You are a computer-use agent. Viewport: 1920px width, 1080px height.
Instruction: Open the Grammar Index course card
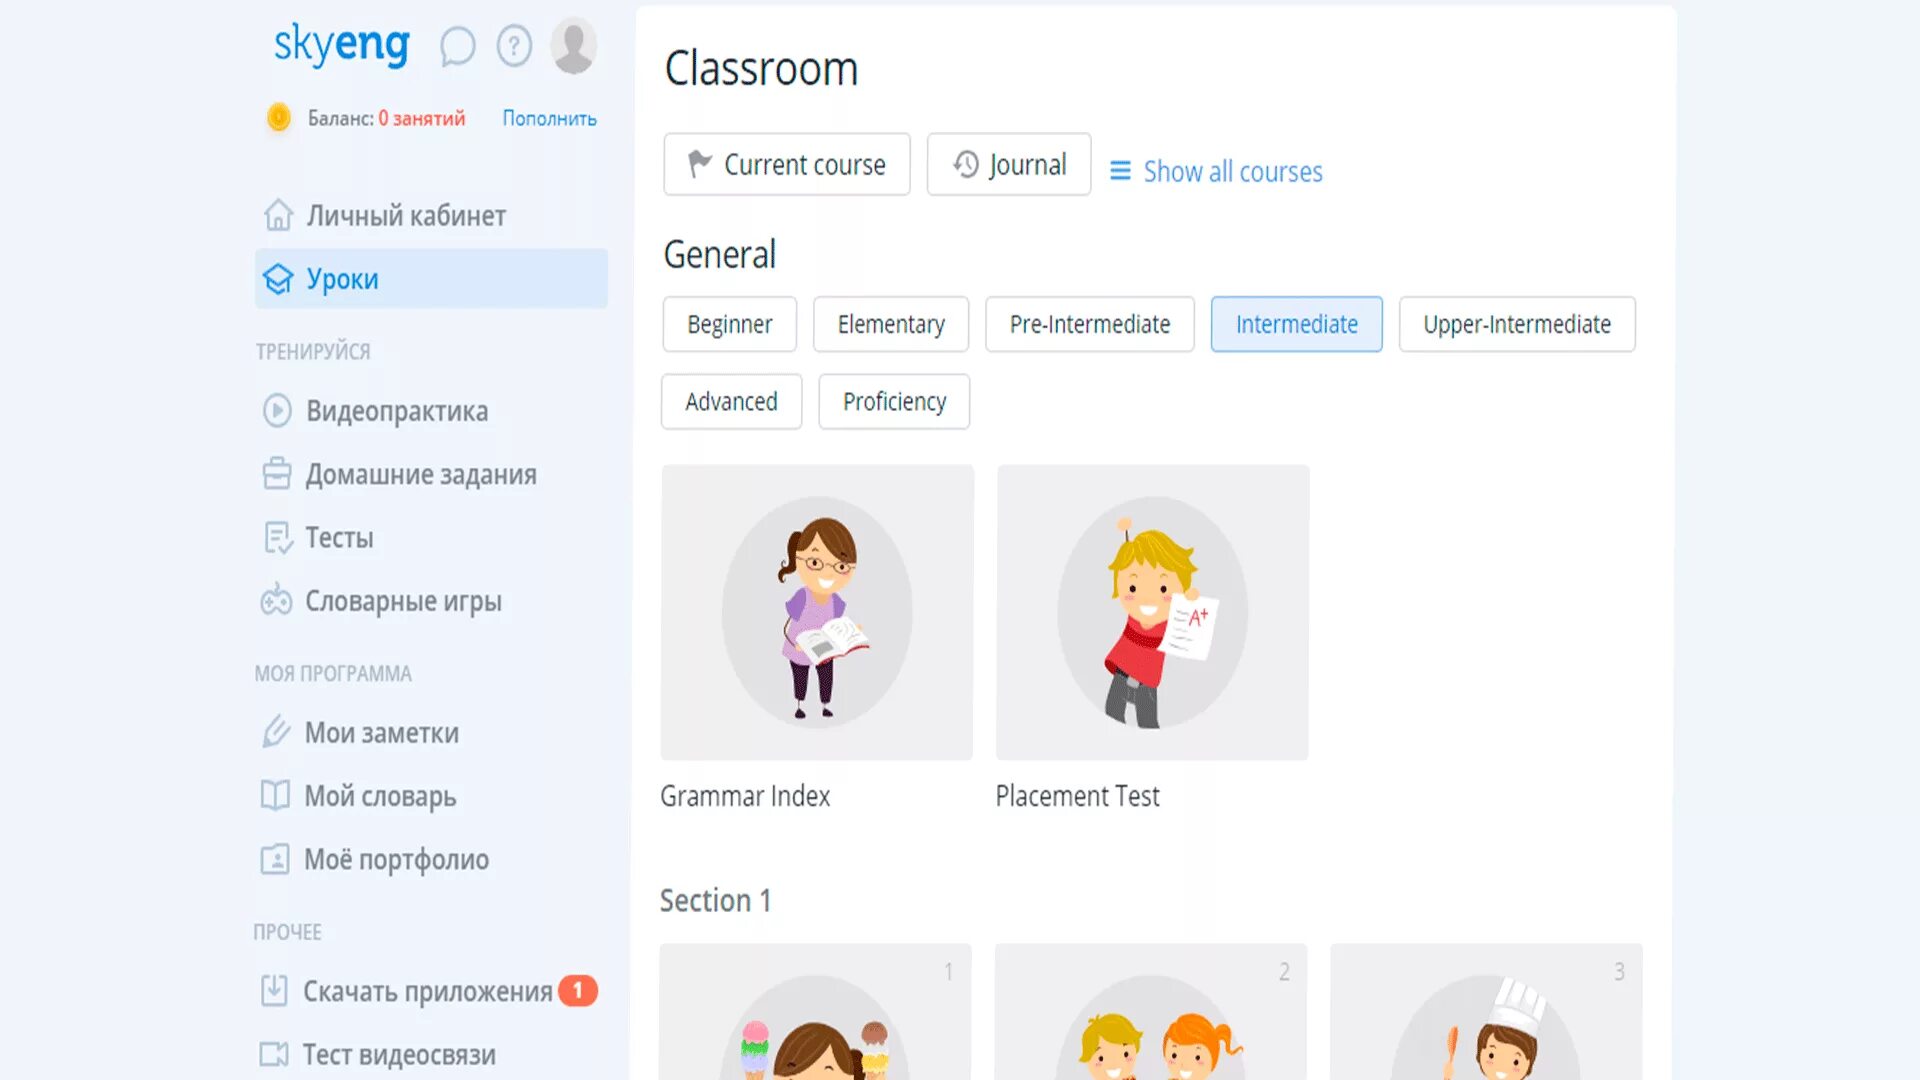(816, 612)
